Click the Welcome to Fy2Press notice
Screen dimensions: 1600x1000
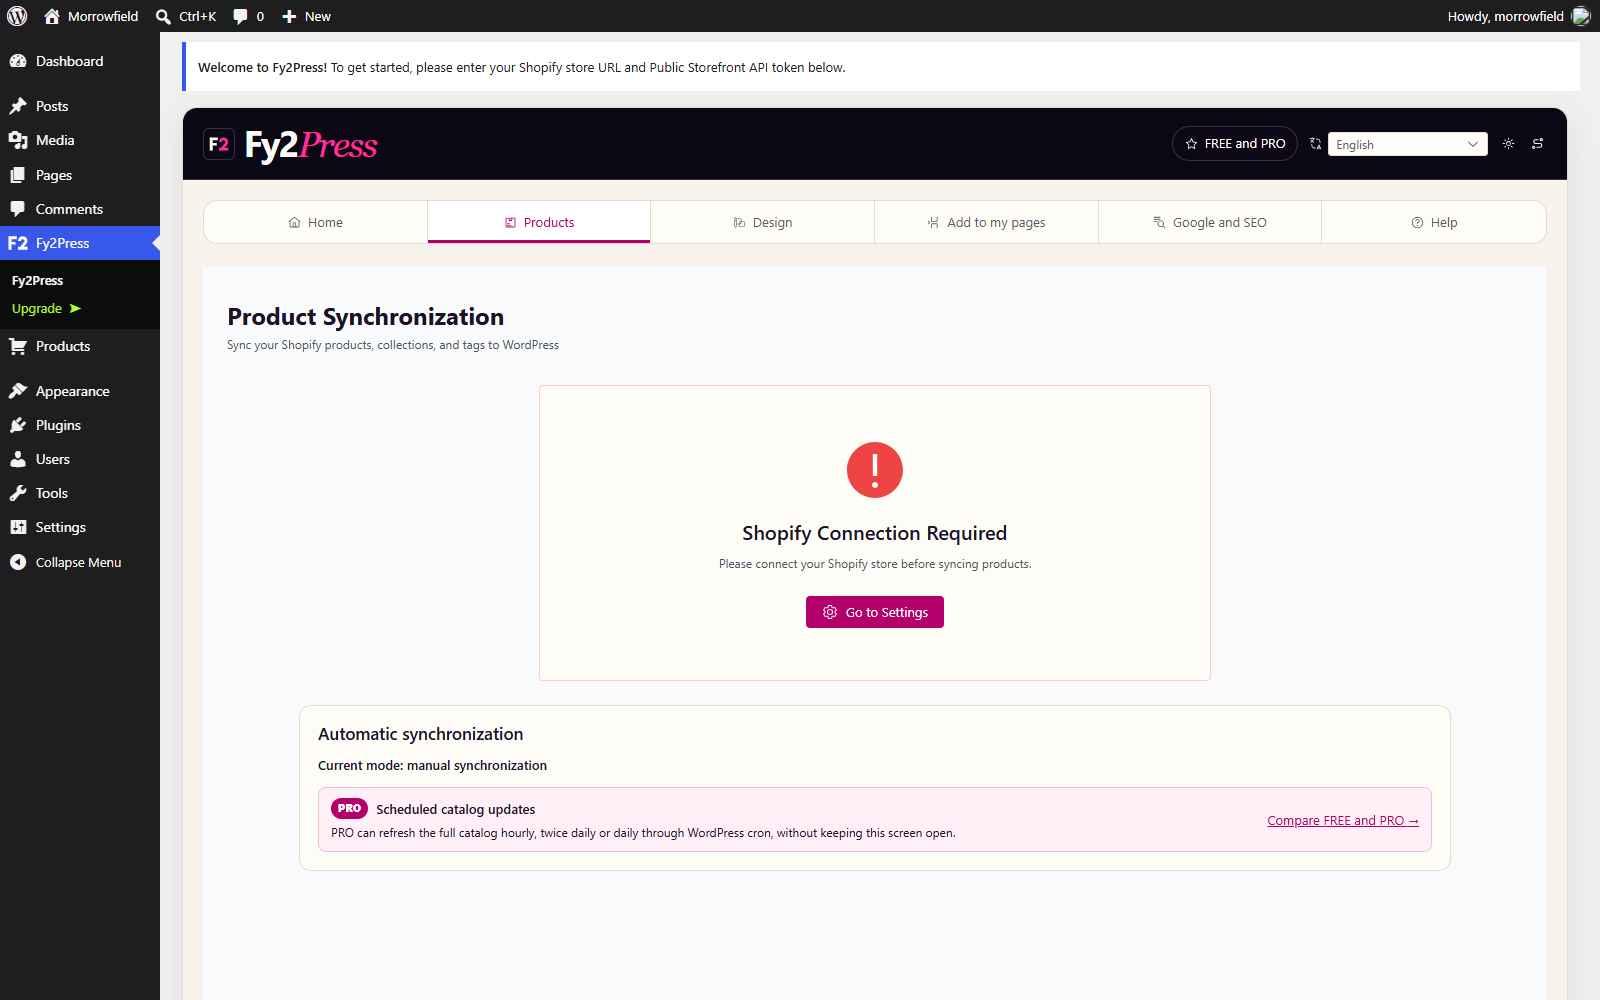(881, 67)
